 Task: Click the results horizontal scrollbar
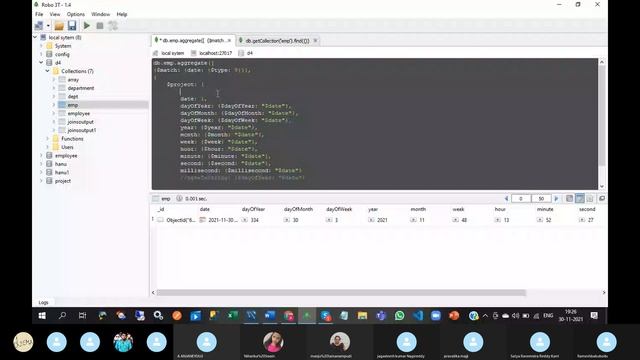tap(341, 293)
